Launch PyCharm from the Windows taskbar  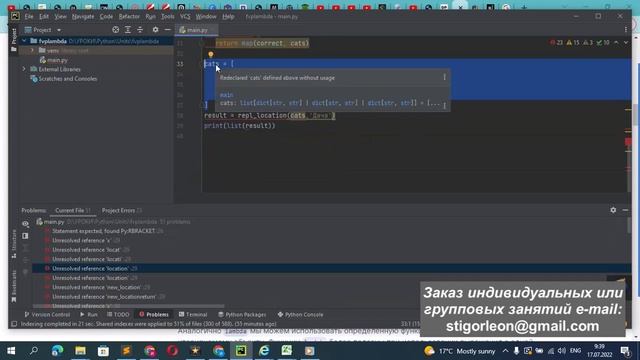[x=241, y=351]
